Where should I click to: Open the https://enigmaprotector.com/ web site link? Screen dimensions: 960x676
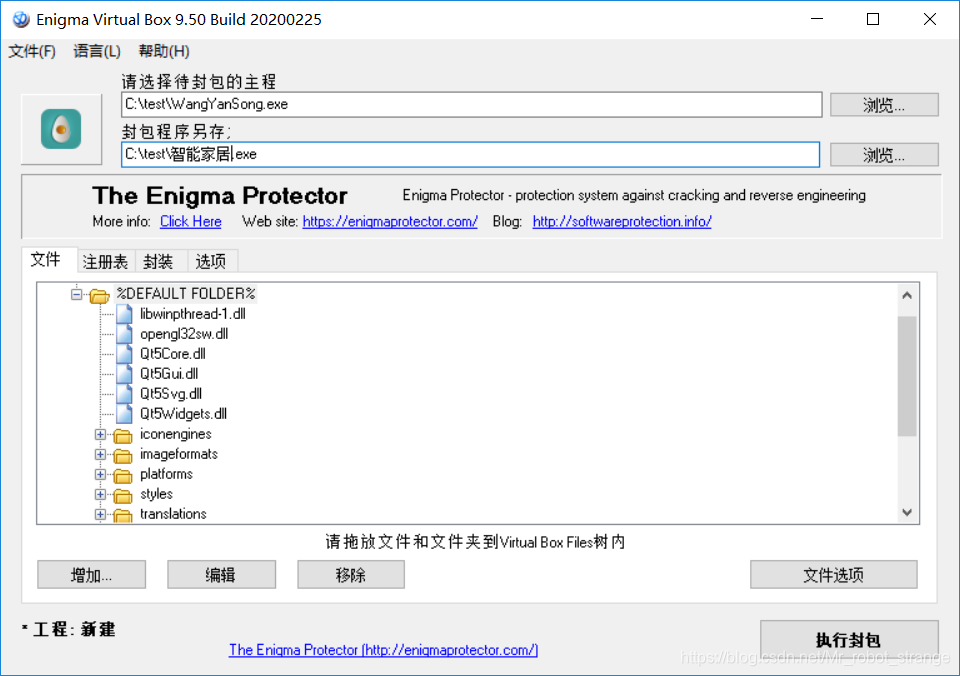tap(390, 222)
